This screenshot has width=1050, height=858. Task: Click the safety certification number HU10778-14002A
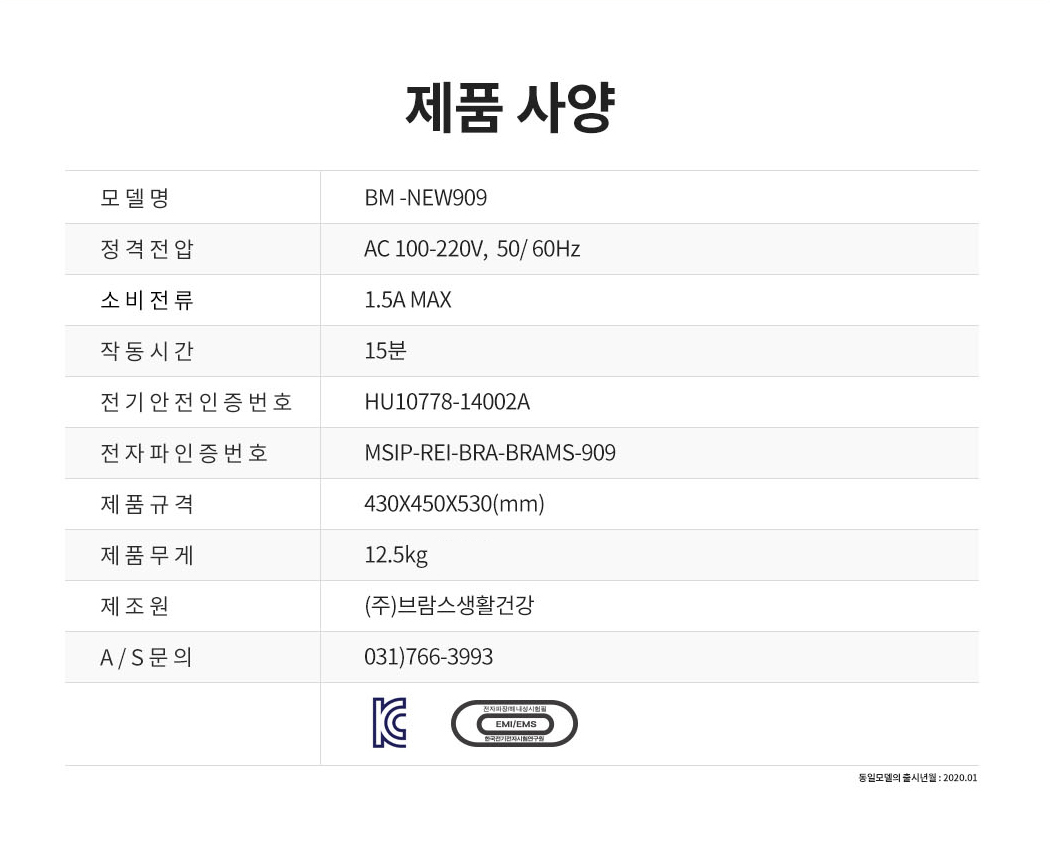coord(447,401)
